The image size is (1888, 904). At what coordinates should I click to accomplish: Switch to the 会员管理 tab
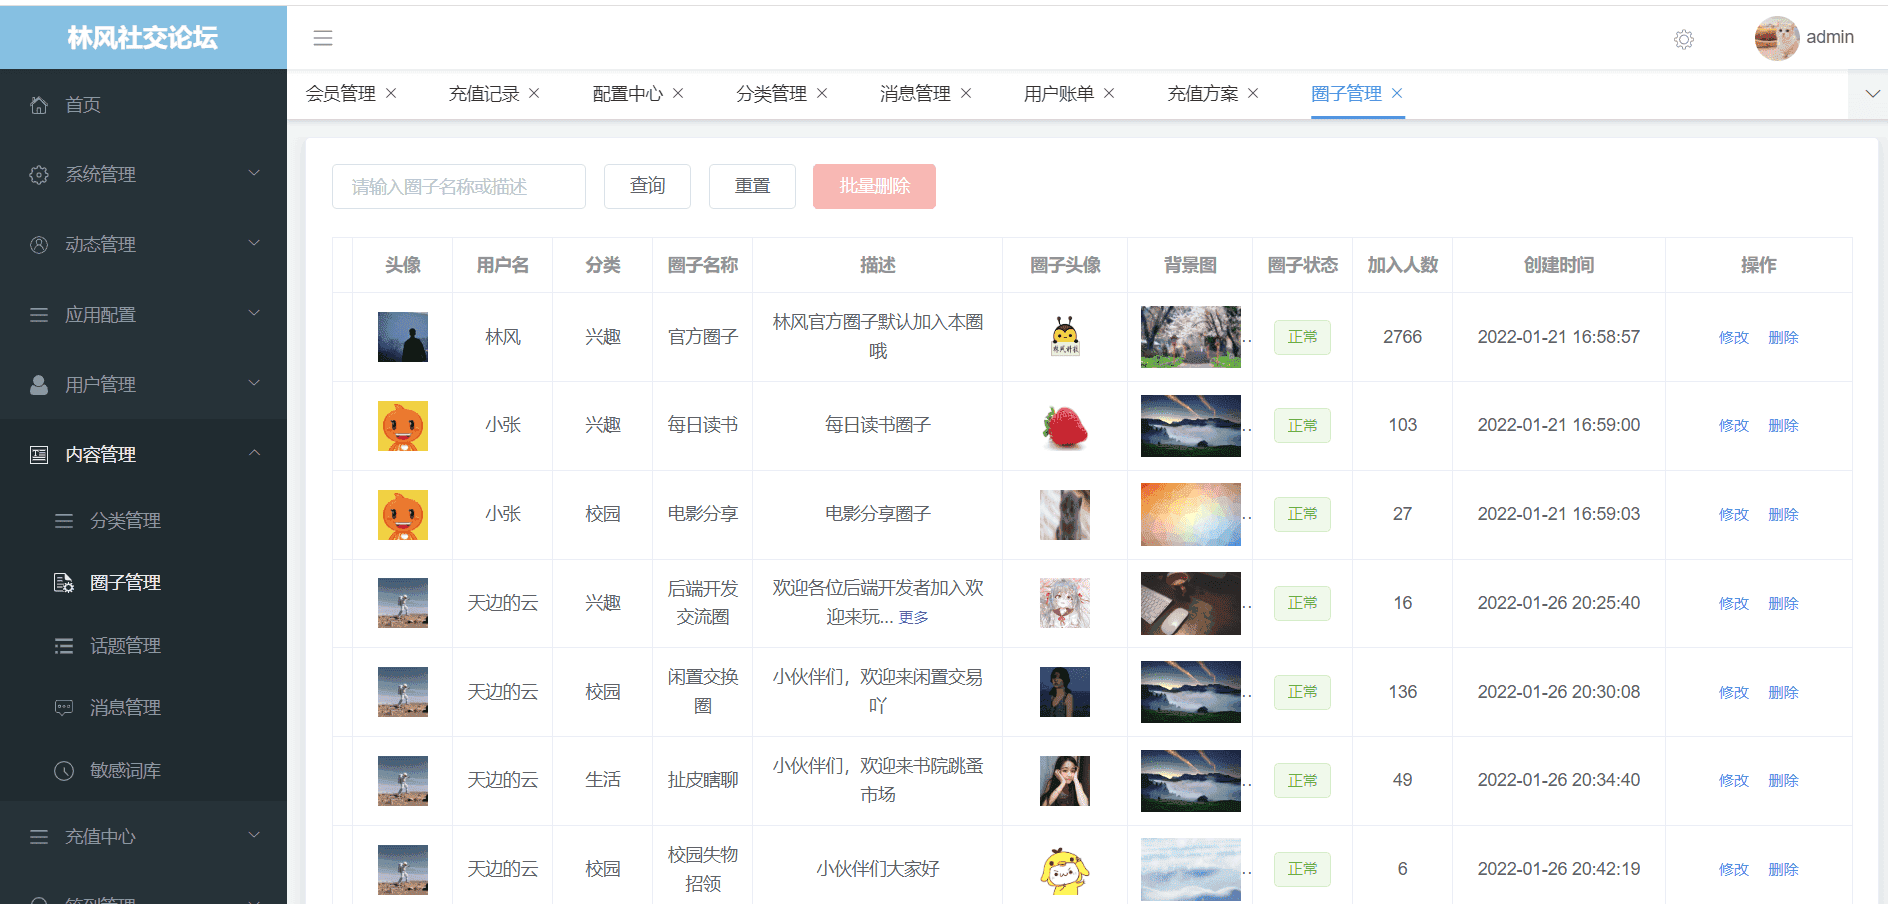340,93
